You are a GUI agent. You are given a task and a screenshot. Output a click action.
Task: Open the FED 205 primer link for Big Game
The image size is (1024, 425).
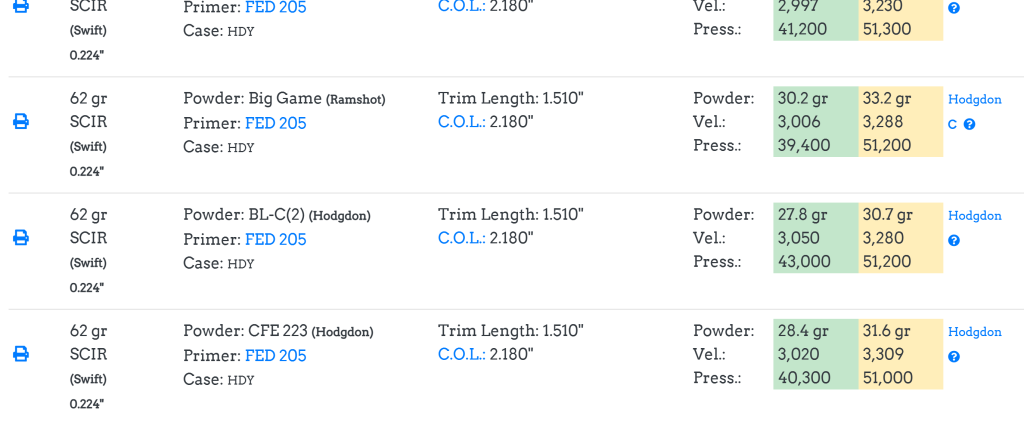(x=275, y=123)
